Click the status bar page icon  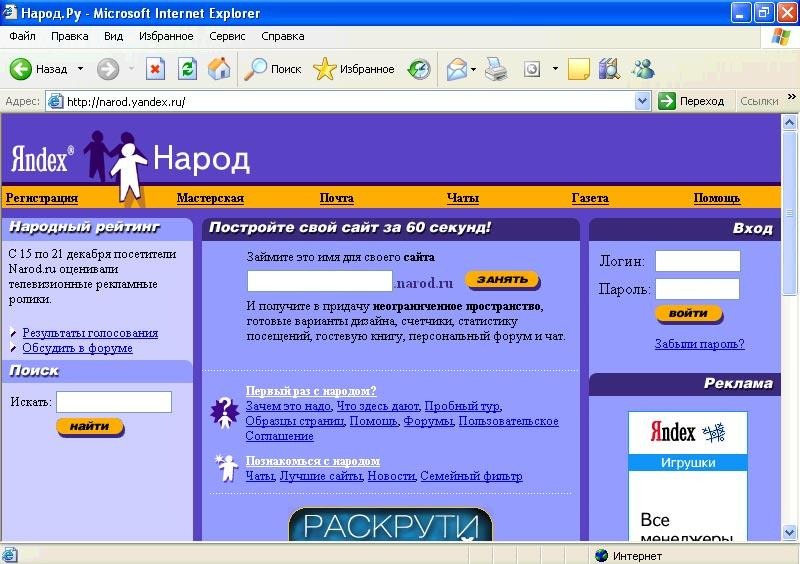click(9, 555)
